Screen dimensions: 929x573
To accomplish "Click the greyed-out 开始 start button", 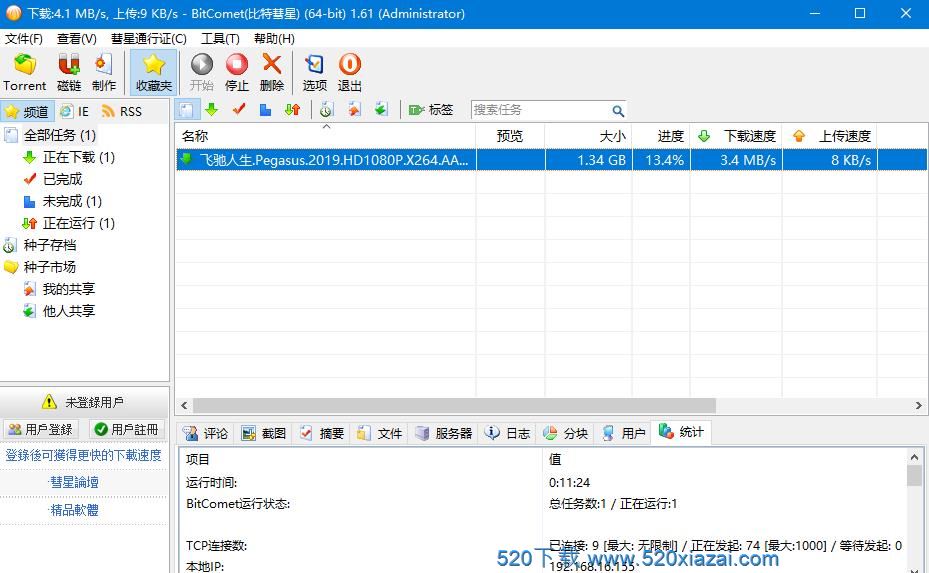I will point(201,72).
